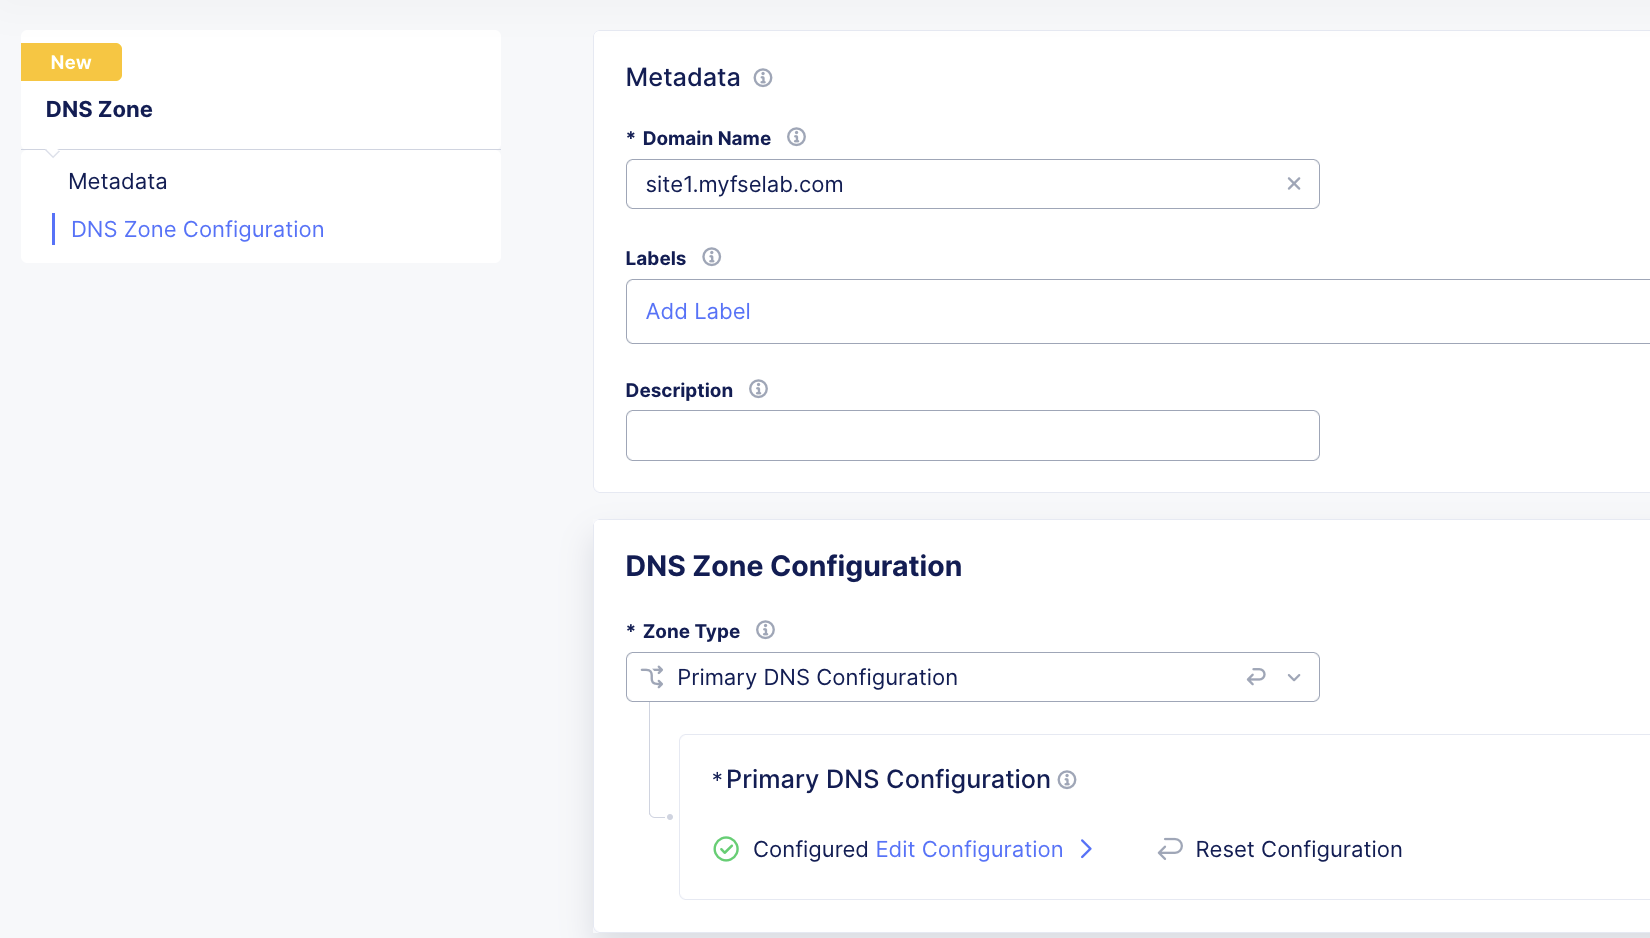Click the shuffle icon inside Zone Type field
This screenshot has width=1650, height=938.
point(652,677)
